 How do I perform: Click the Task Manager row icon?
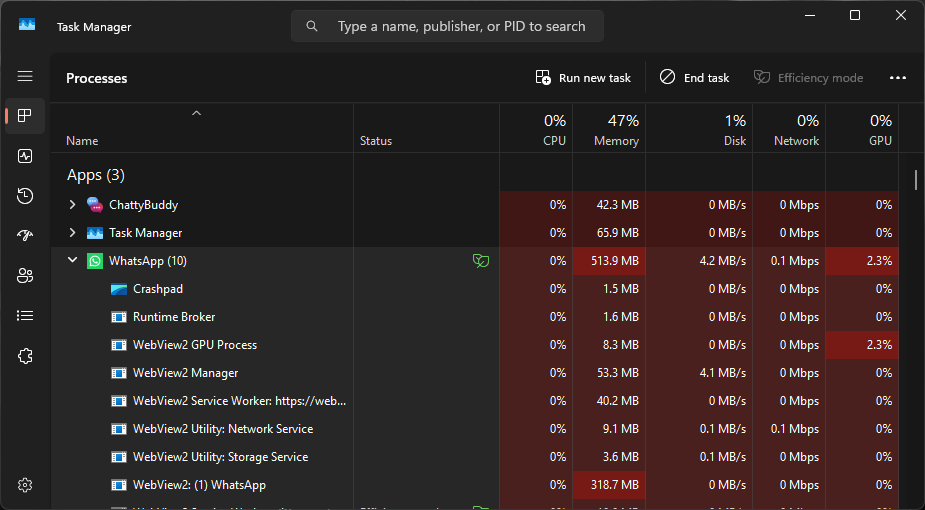(x=95, y=233)
